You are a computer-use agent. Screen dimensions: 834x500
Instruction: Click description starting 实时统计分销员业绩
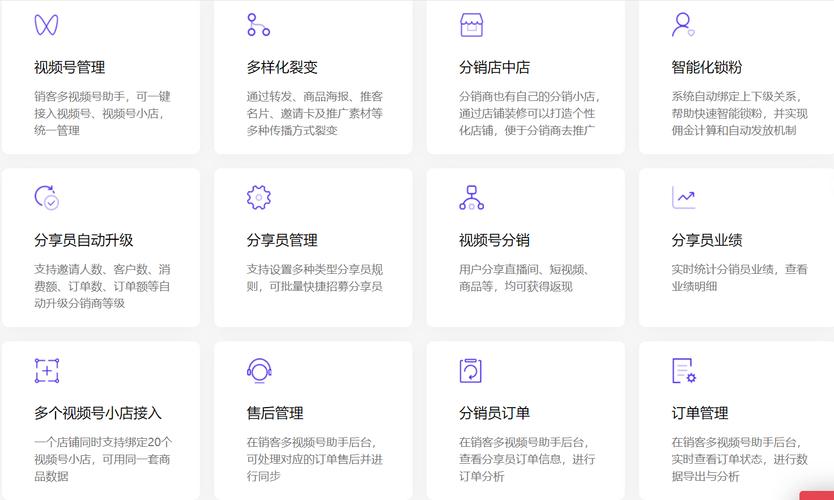pyautogui.click(x=739, y=278)
